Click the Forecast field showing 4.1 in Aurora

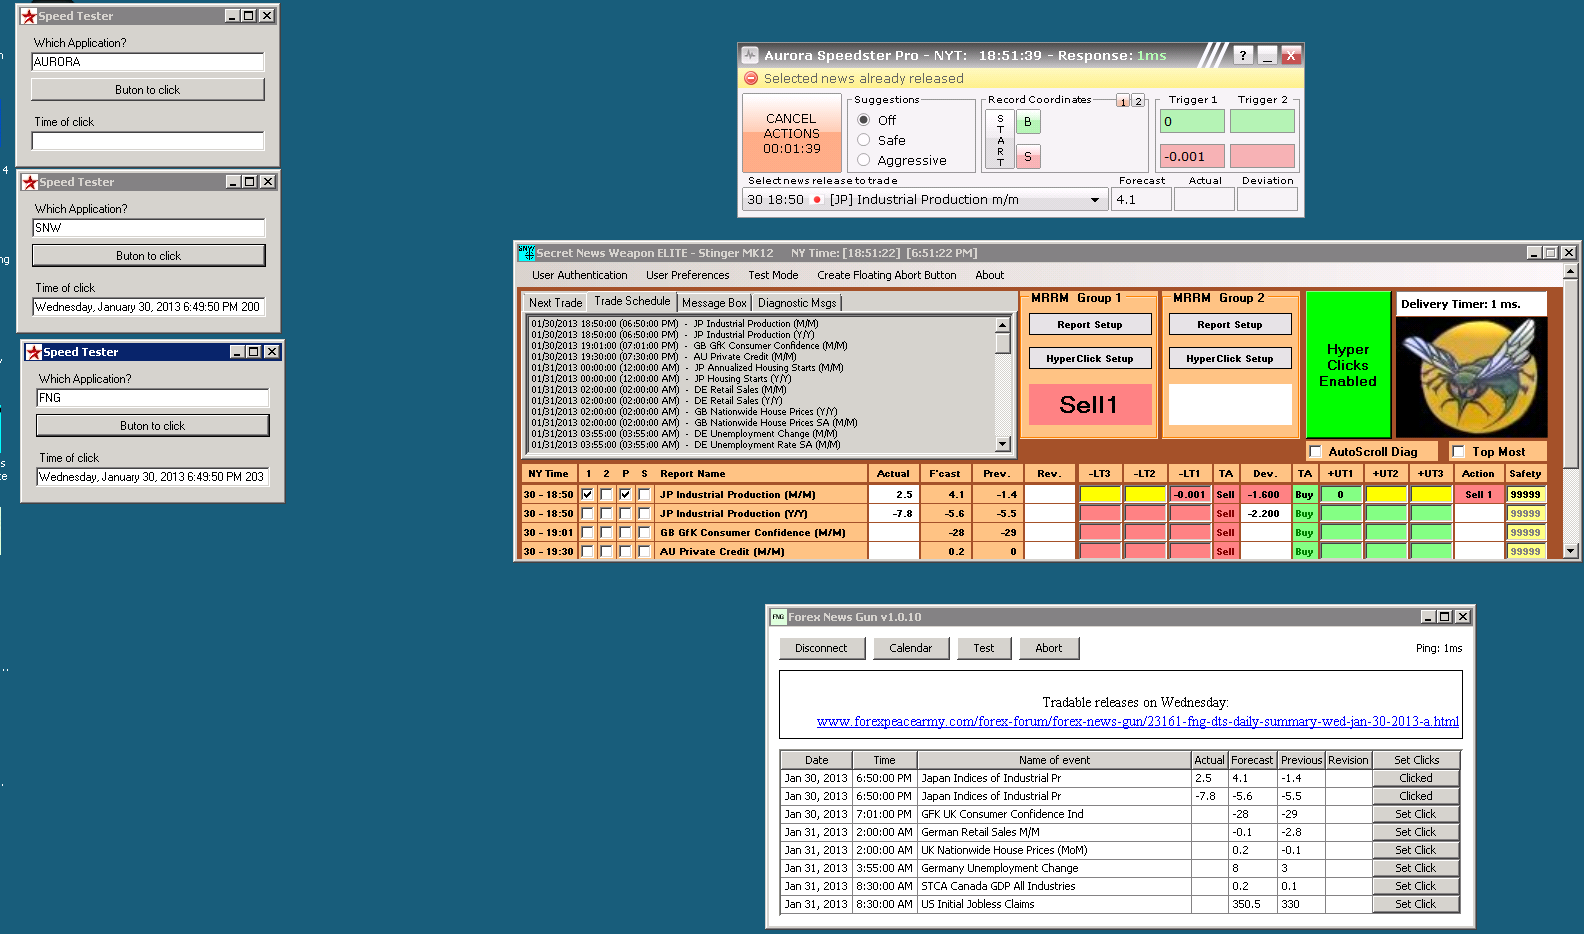point(1141,200)
